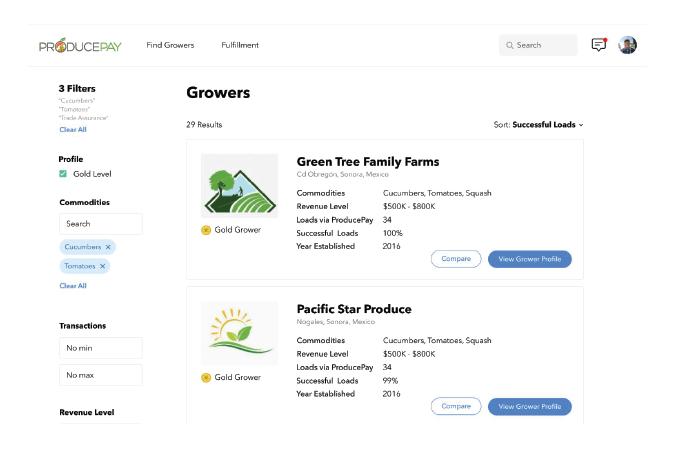Open Pacific Star Produce title
675x449 pixels.
[x=354, y=309]
